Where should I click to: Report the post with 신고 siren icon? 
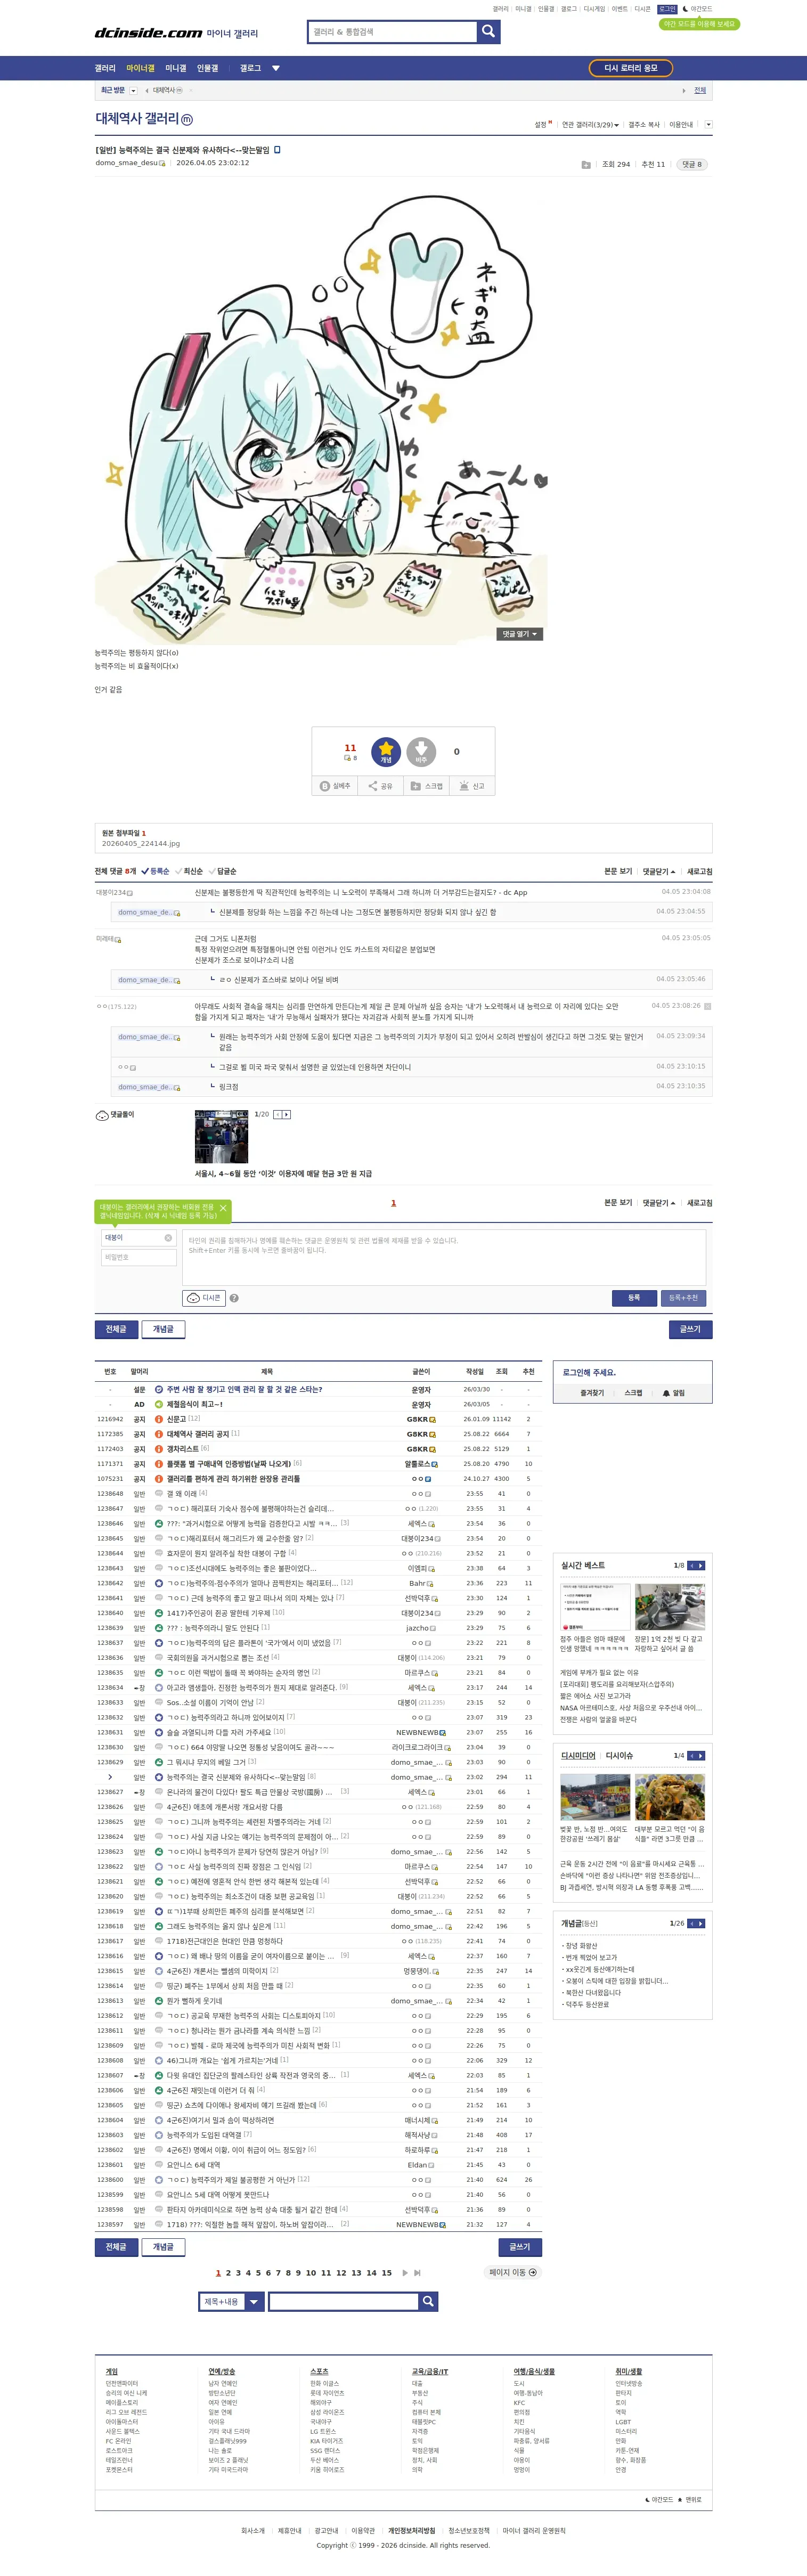tap(472, 786)
